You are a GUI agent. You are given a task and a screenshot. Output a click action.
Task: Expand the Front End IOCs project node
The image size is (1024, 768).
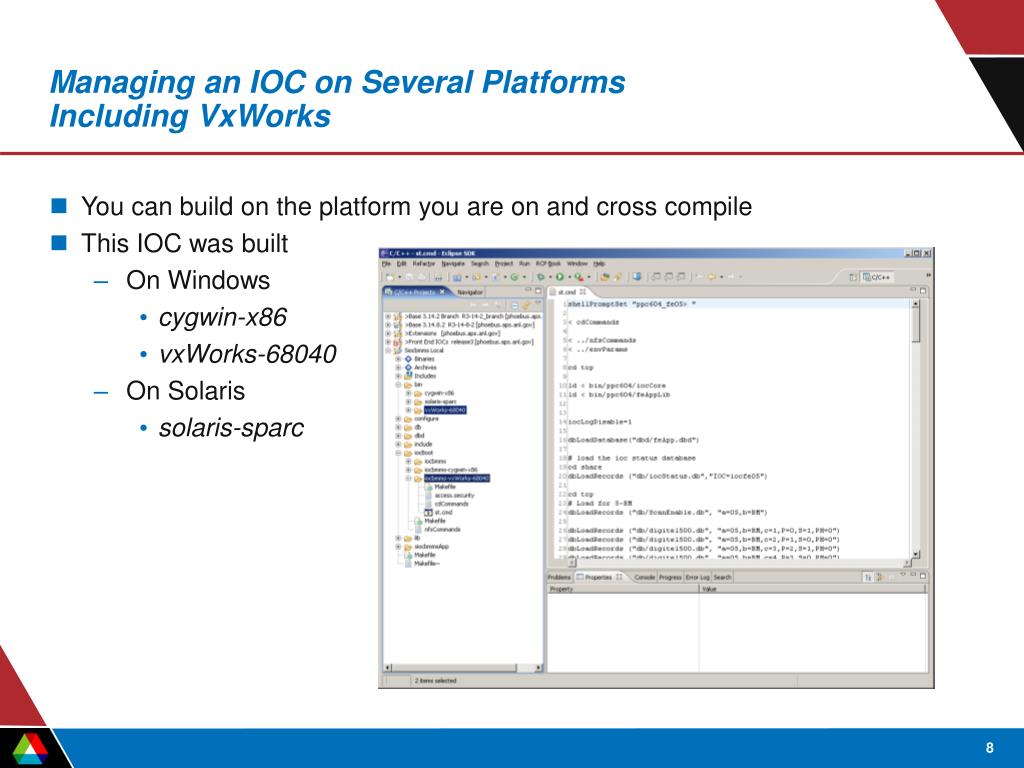(x=388, y=342)
